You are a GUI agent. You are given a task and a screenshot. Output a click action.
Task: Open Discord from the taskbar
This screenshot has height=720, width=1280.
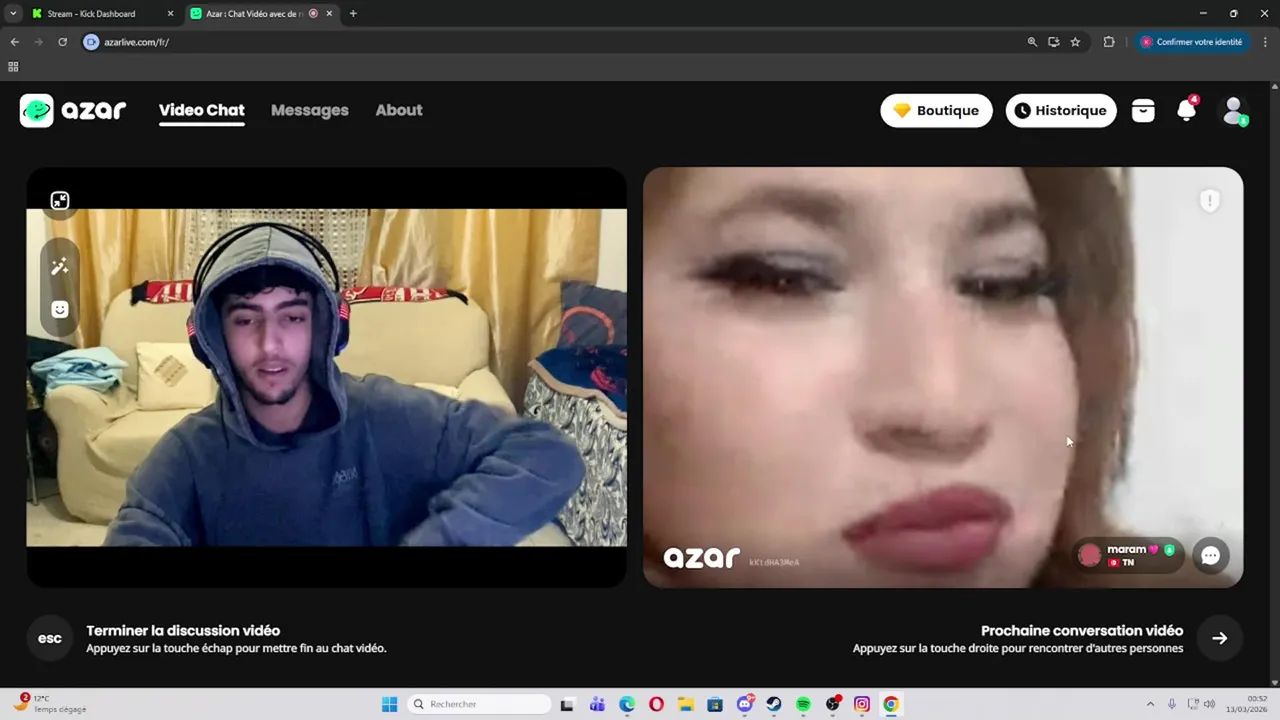pos(745,704)
